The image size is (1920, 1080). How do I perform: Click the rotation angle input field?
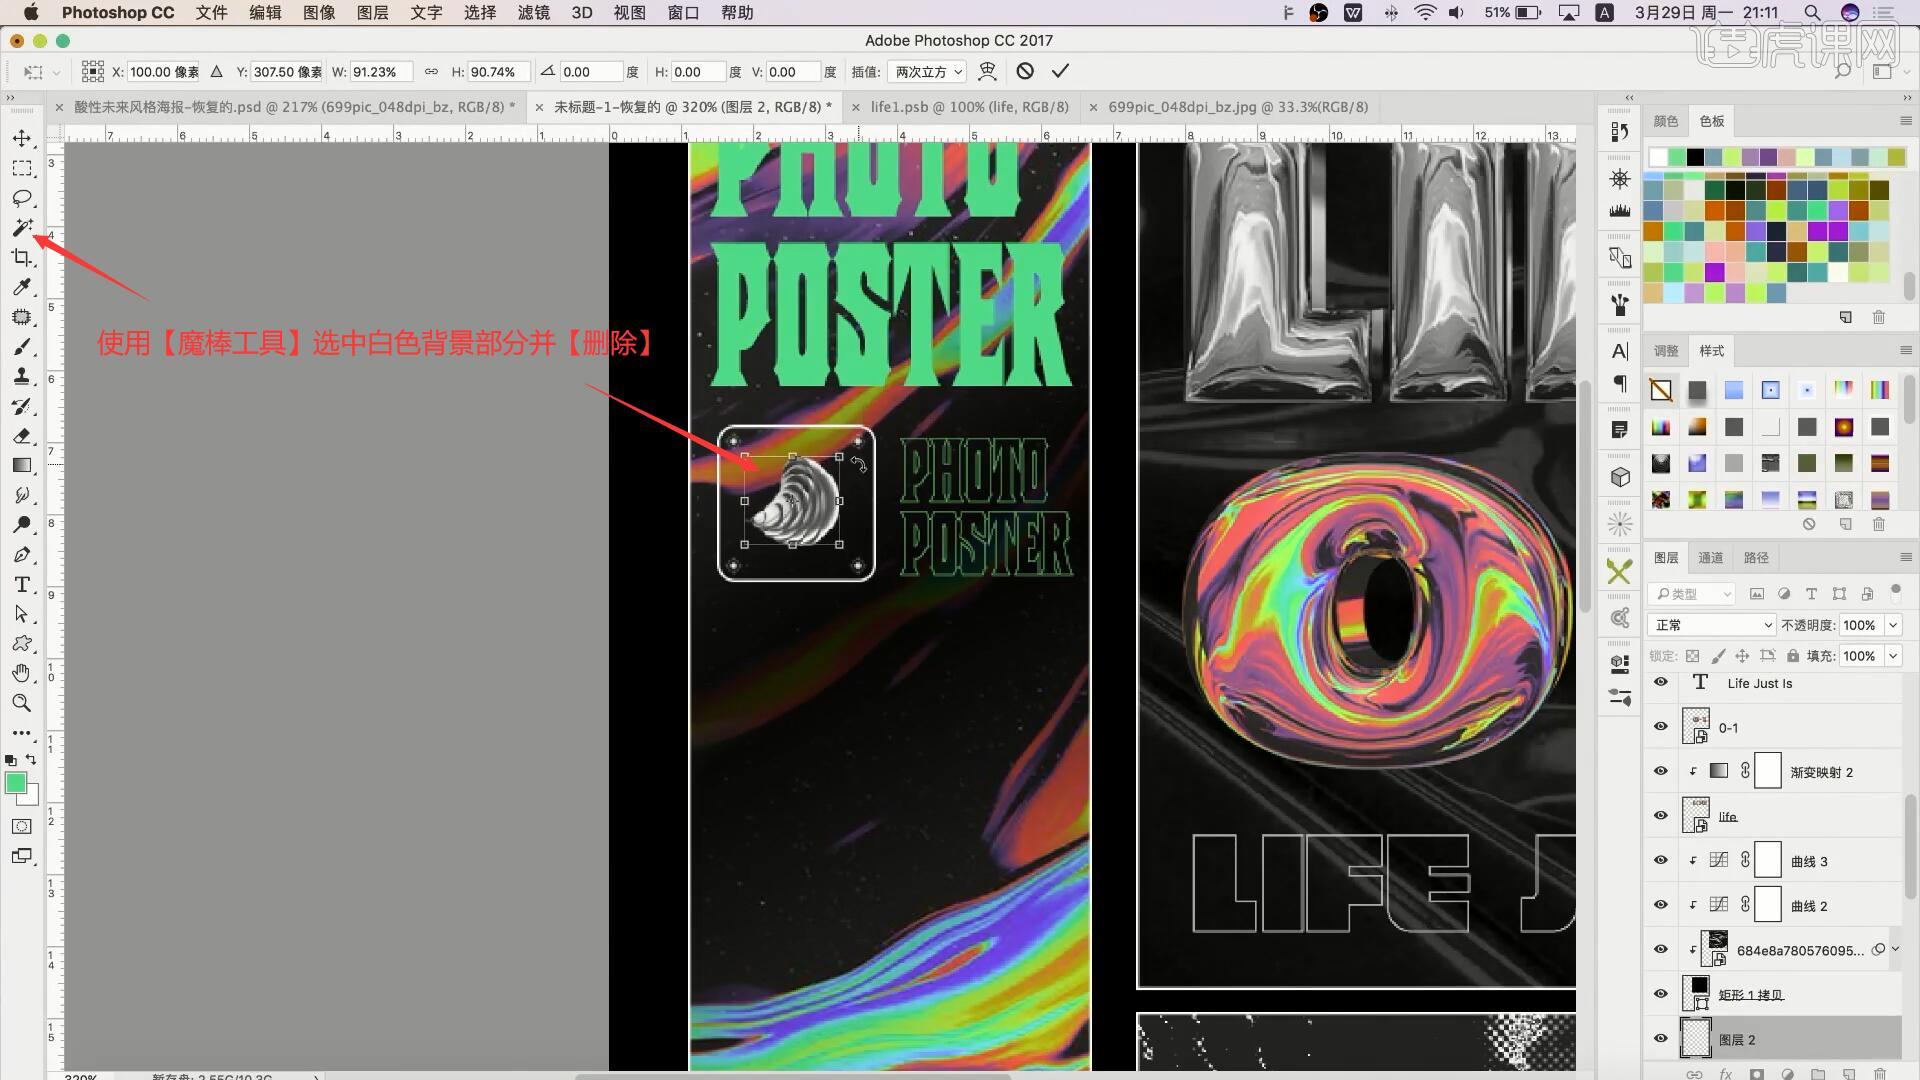pos(591,72)
